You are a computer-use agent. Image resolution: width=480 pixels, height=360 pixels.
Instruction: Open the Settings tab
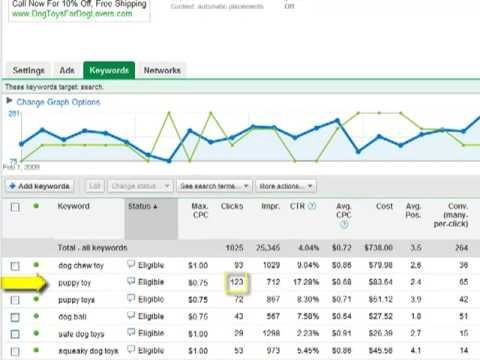tap(28, 70)
